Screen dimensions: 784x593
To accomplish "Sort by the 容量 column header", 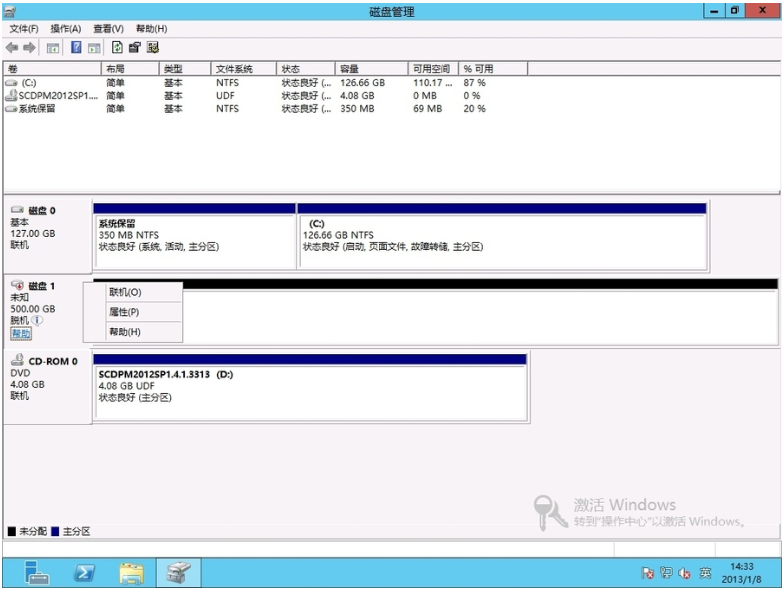I will click(372, 68).
